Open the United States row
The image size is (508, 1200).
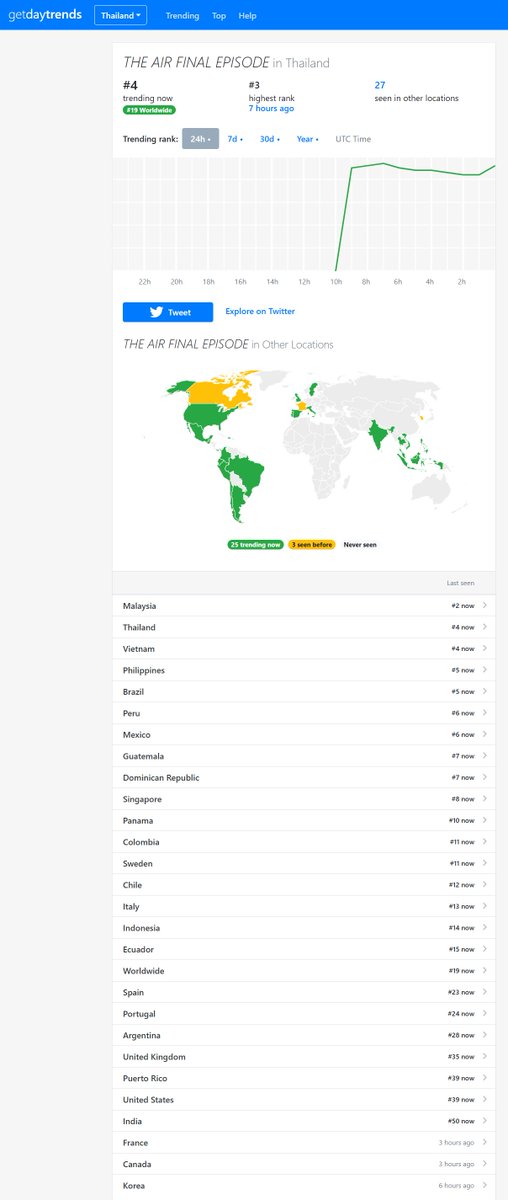click(x=304, y=1100)
